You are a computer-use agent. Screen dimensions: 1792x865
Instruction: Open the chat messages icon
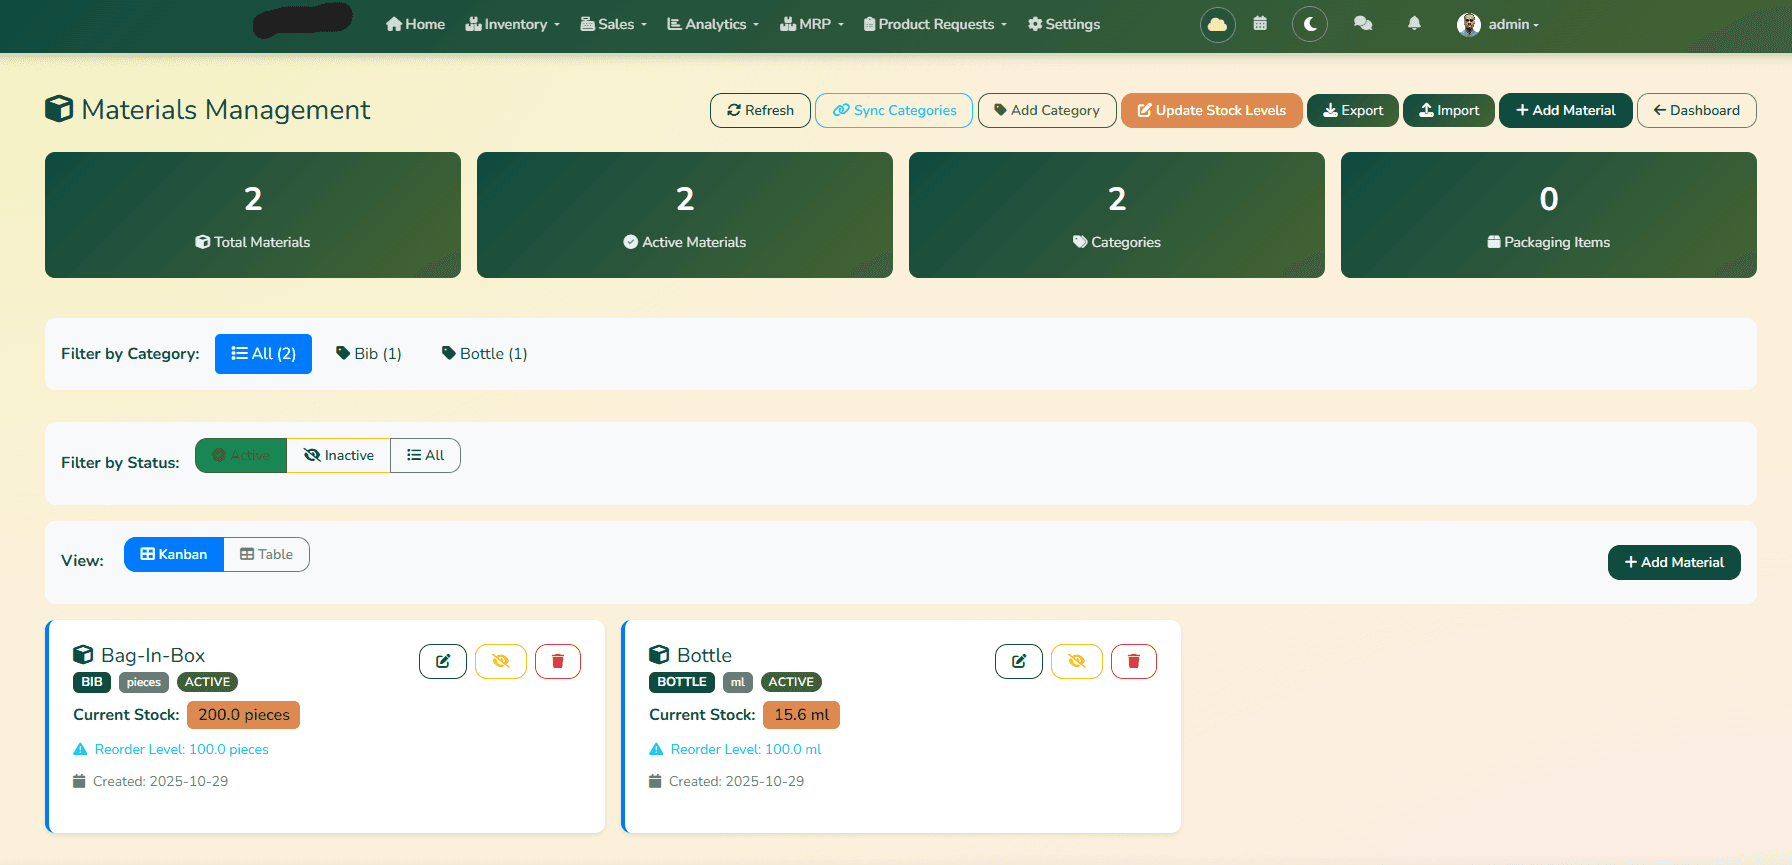pyautogui.click(x=1363, y=23)
